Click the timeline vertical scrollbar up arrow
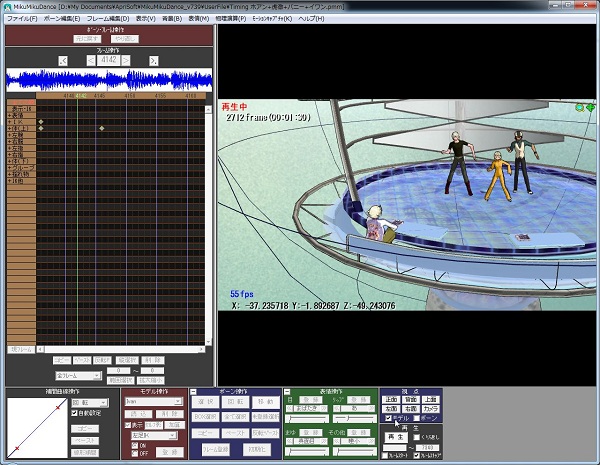Image resolution: width=600 pixels, height=465 pixels. 208,110
